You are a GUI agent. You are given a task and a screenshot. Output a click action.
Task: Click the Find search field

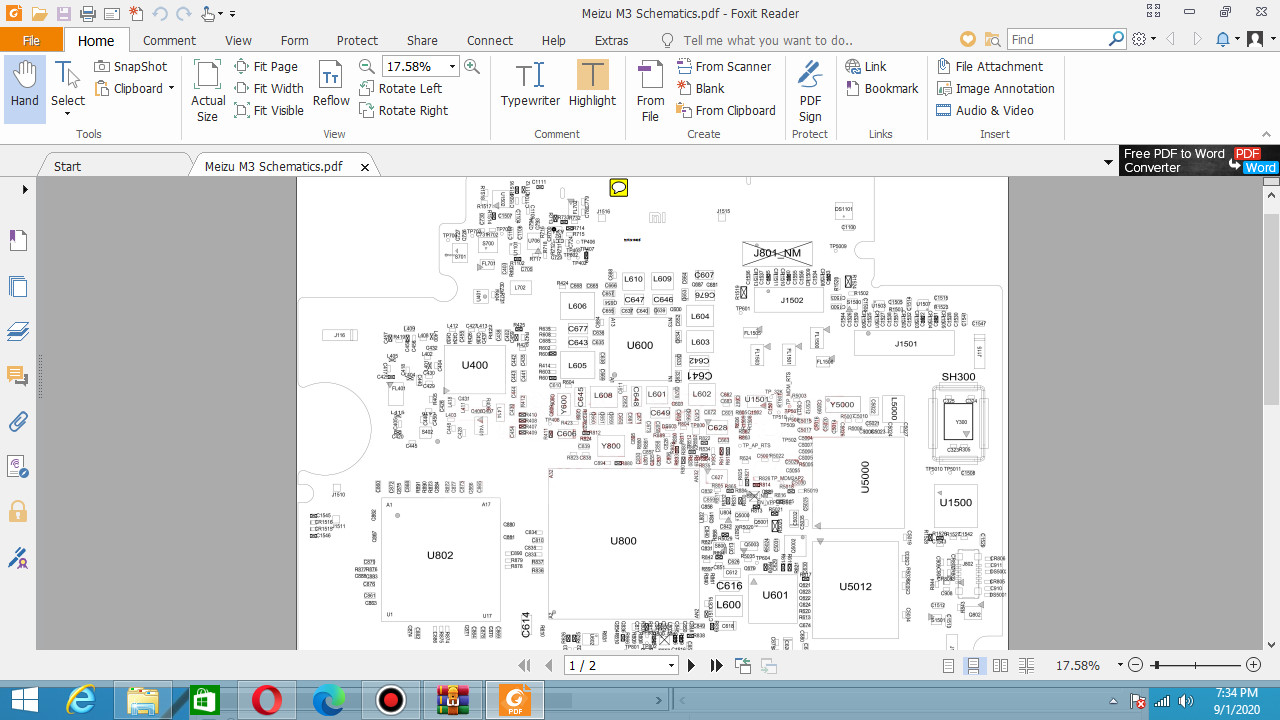pyautogui.click(x=1058, y=39)
